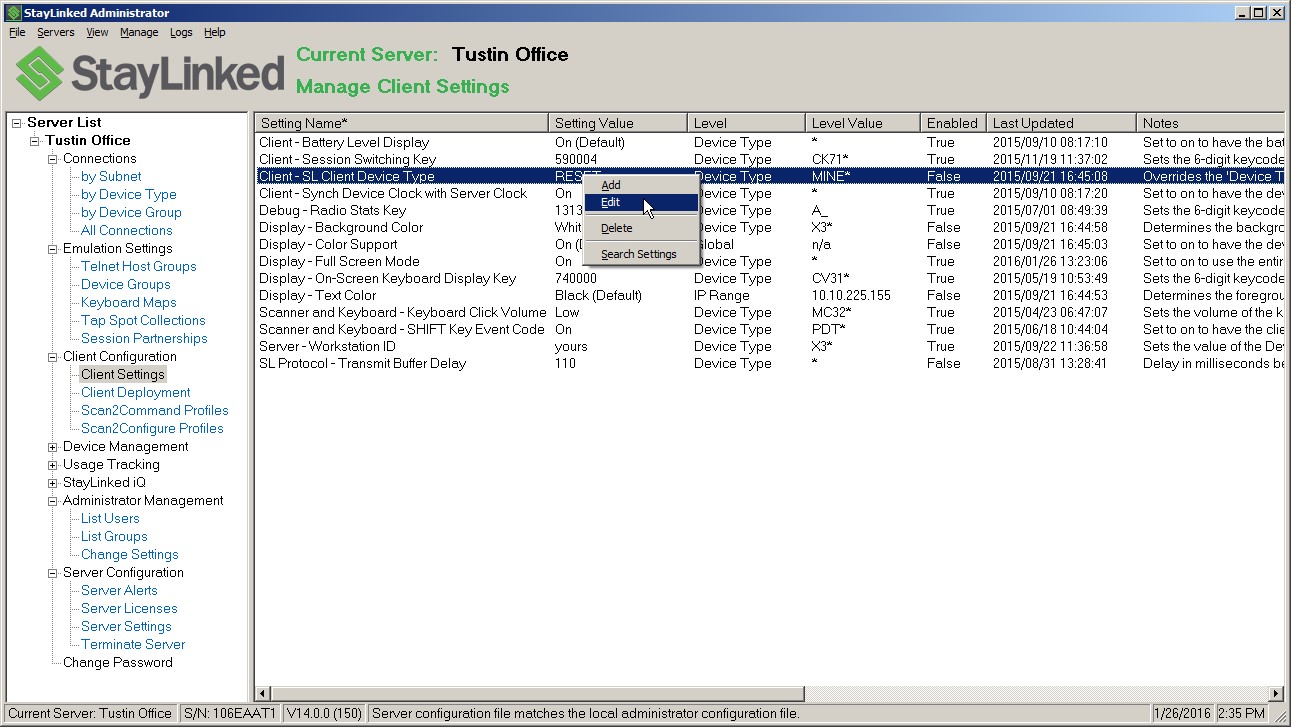Open List Users under Administrator Management
This screenshot has width=1291, height=727.
click(x=110, y=519)
